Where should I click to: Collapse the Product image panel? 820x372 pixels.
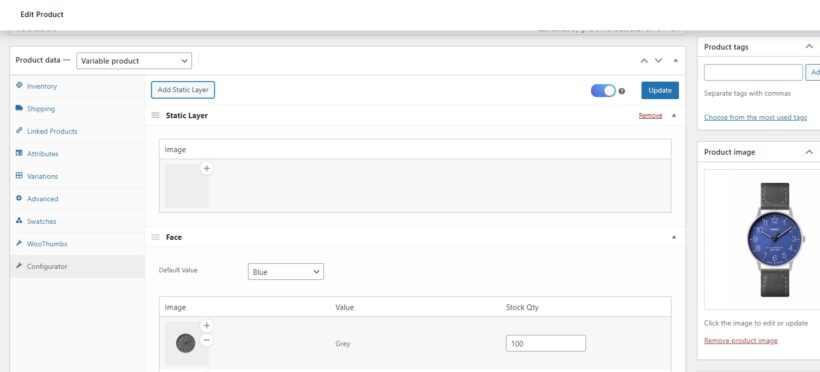809,152
